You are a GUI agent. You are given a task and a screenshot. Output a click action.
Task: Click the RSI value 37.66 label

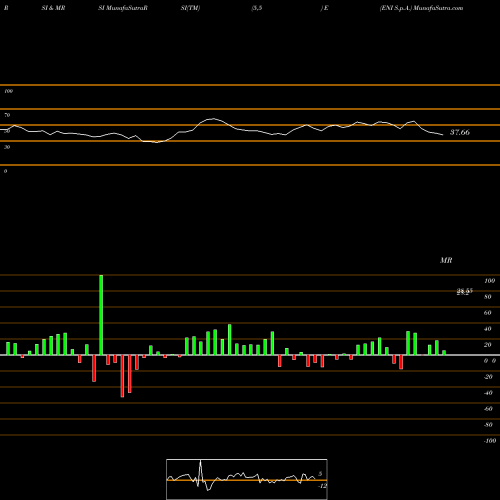(460, 132)
